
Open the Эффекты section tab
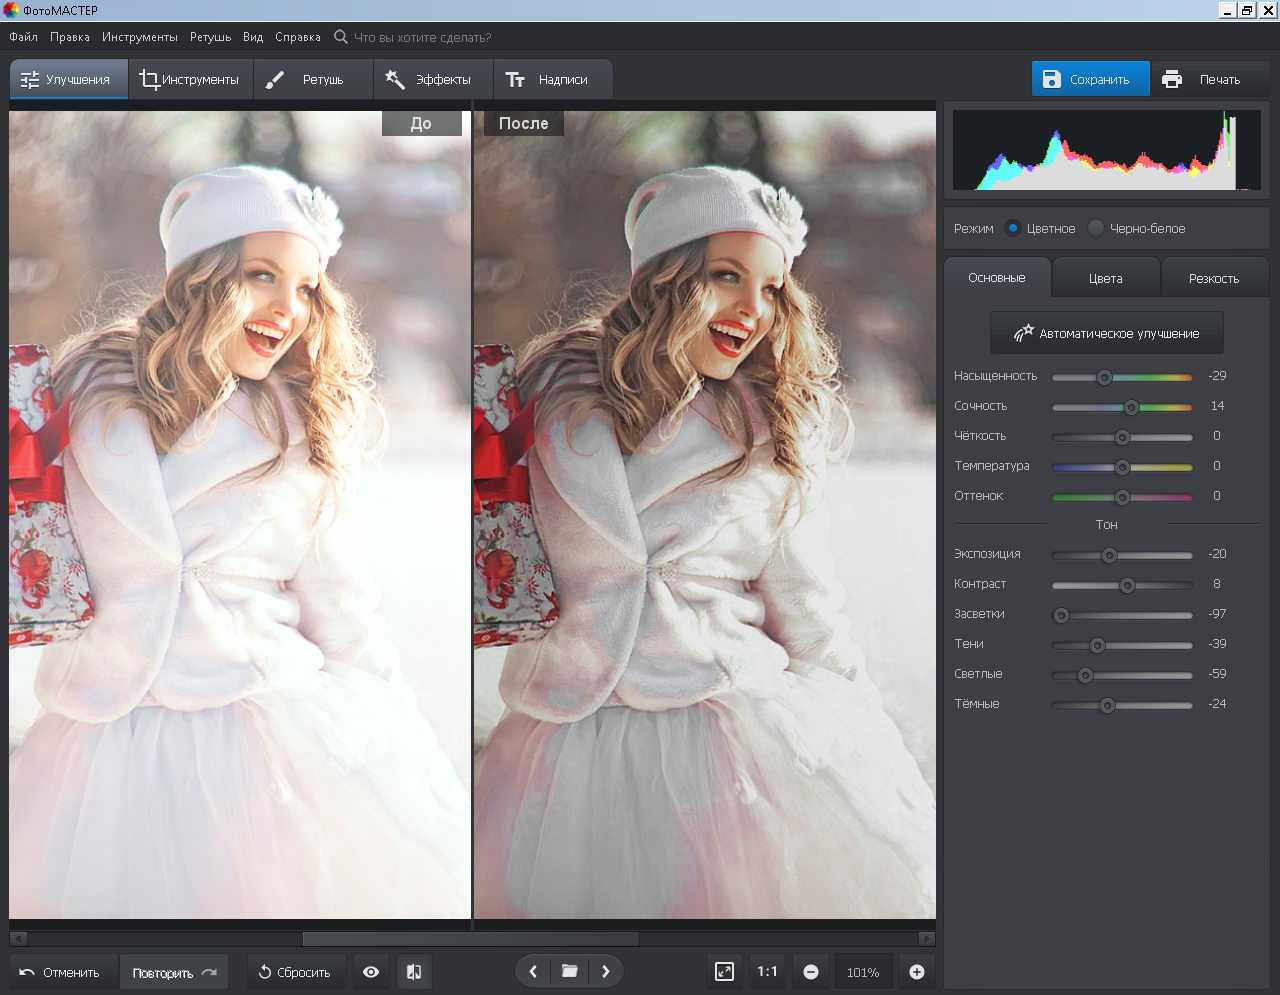click(x=429, y=79)
